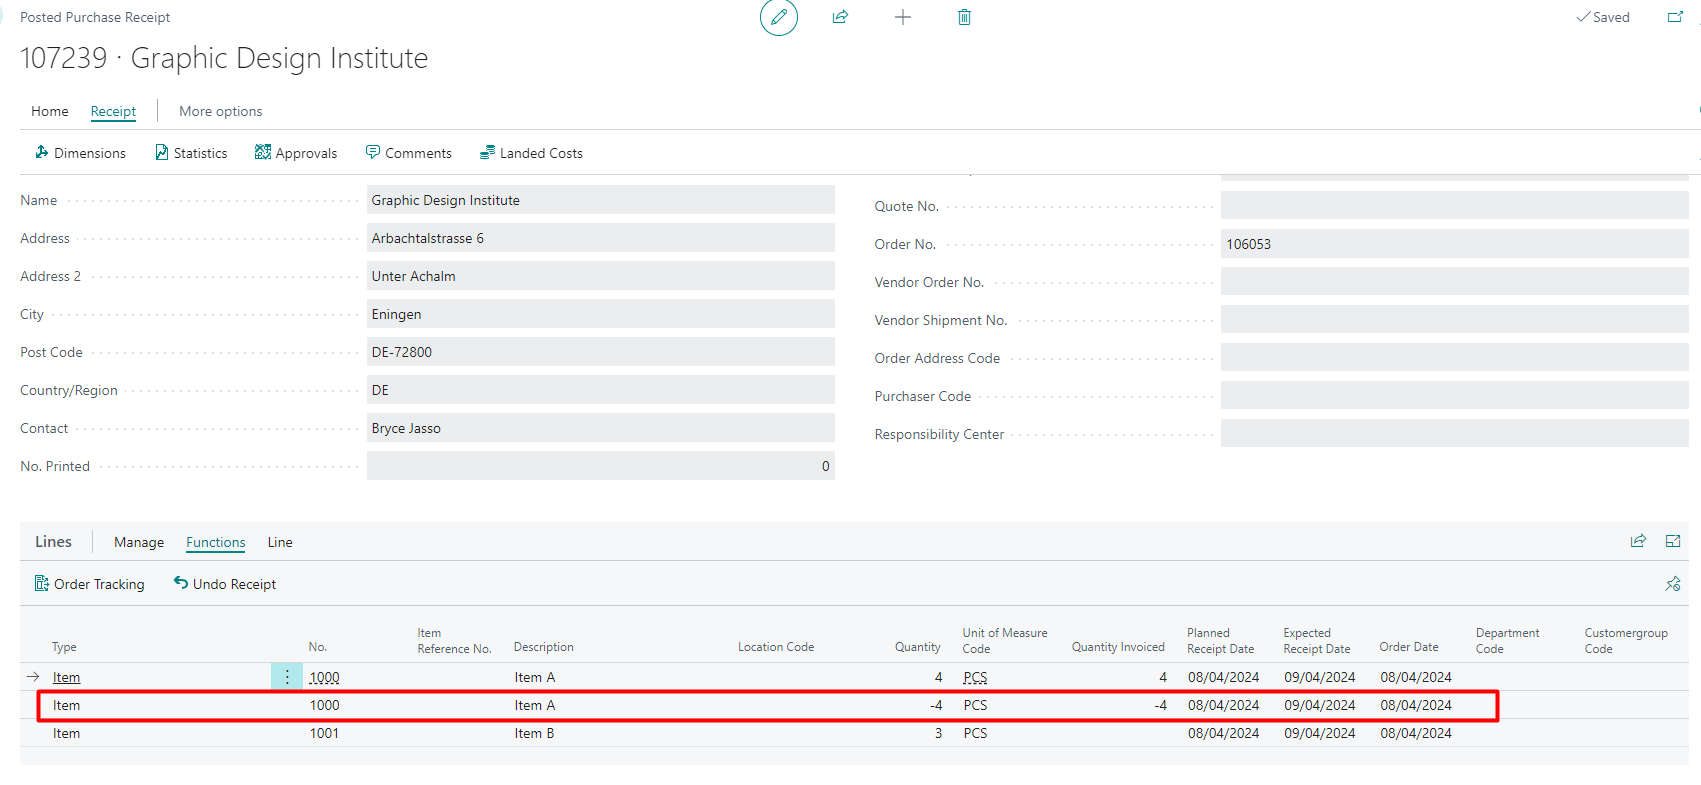Click the pencil edit icon
Screen dimensions: 1701x785
tap(778, 17)
